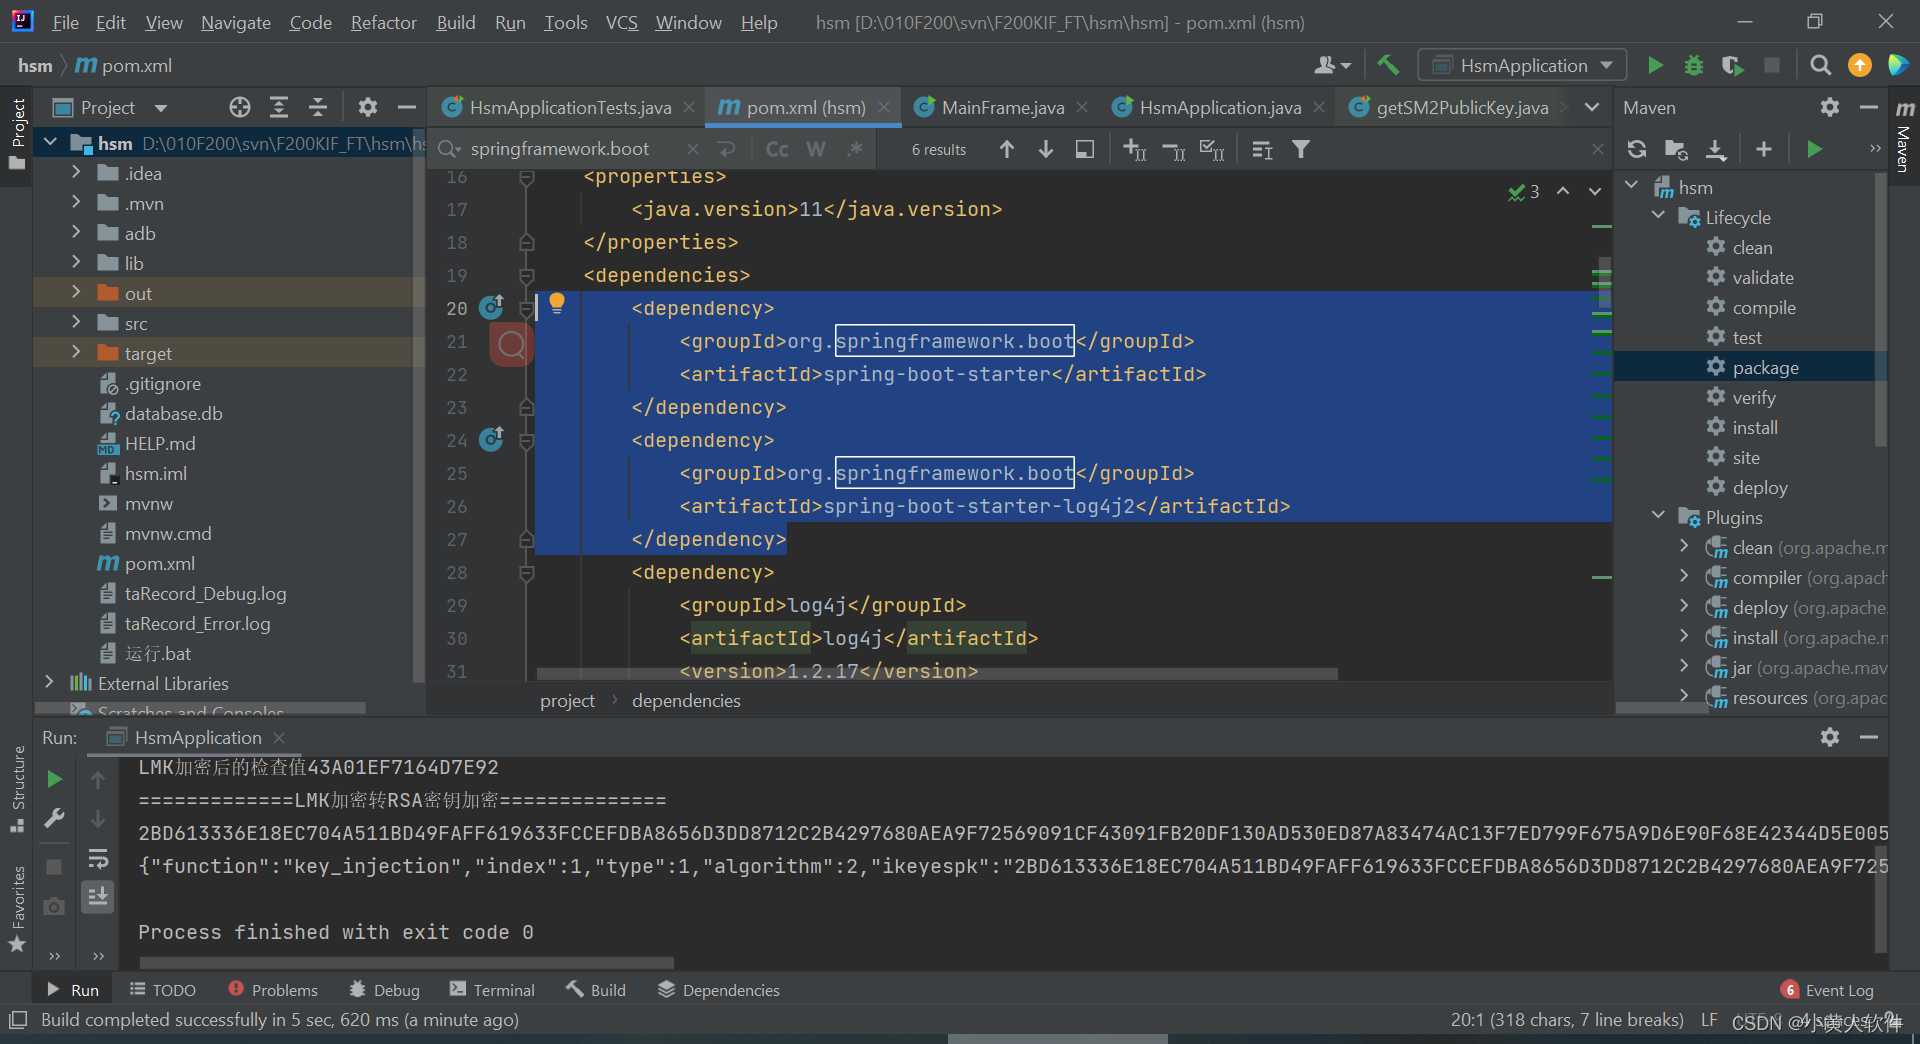Open Maven panel settings gear

pyautogui.click(x=1830, y=107)
